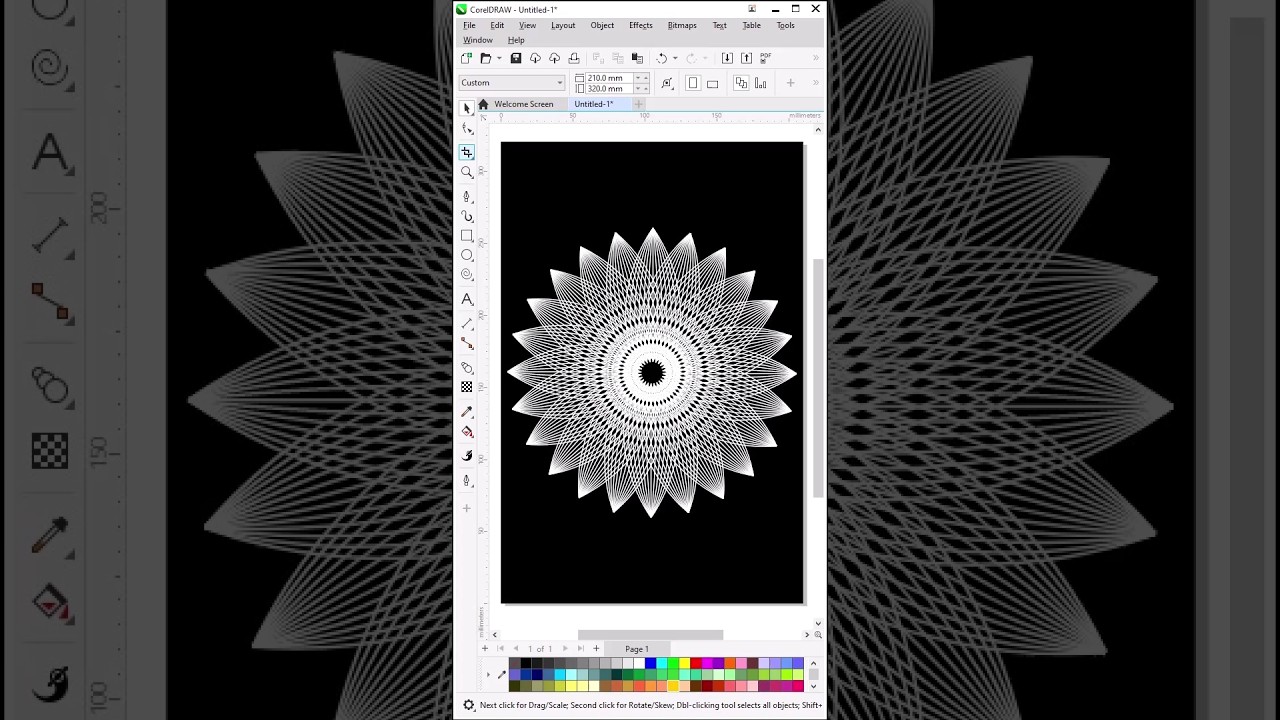
Task: Select the Transparency checkerboard tool
Action: [x=466, y=387]
